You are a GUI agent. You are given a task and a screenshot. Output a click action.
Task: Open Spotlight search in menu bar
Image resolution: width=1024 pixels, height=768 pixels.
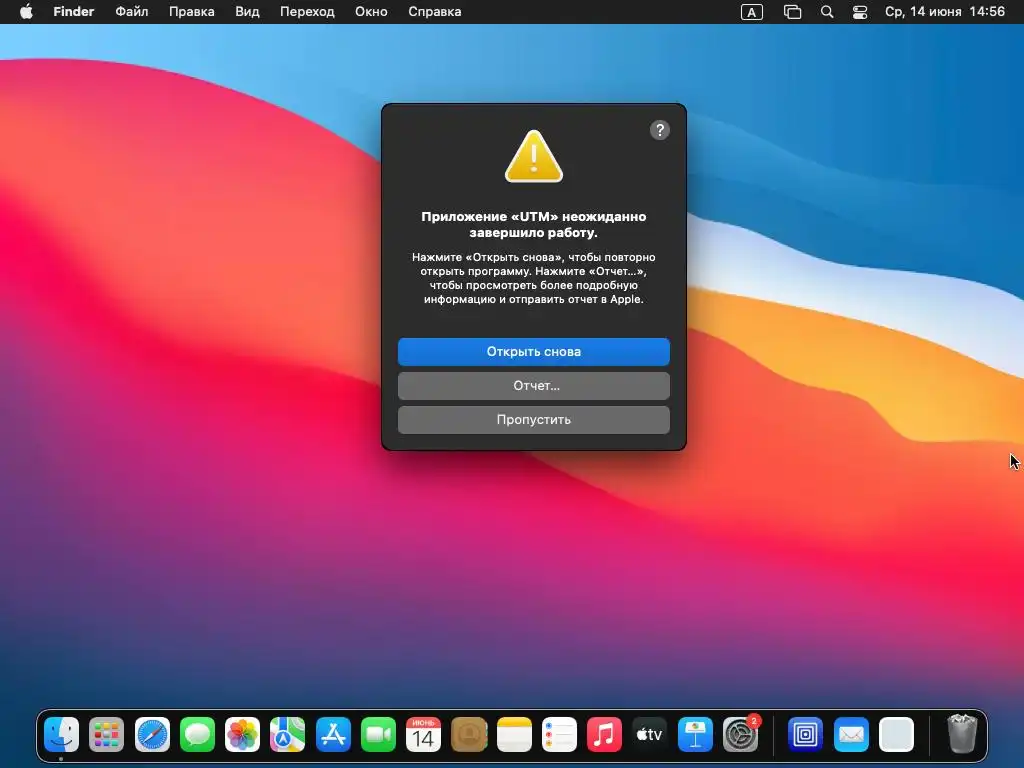tap(827, 12)
